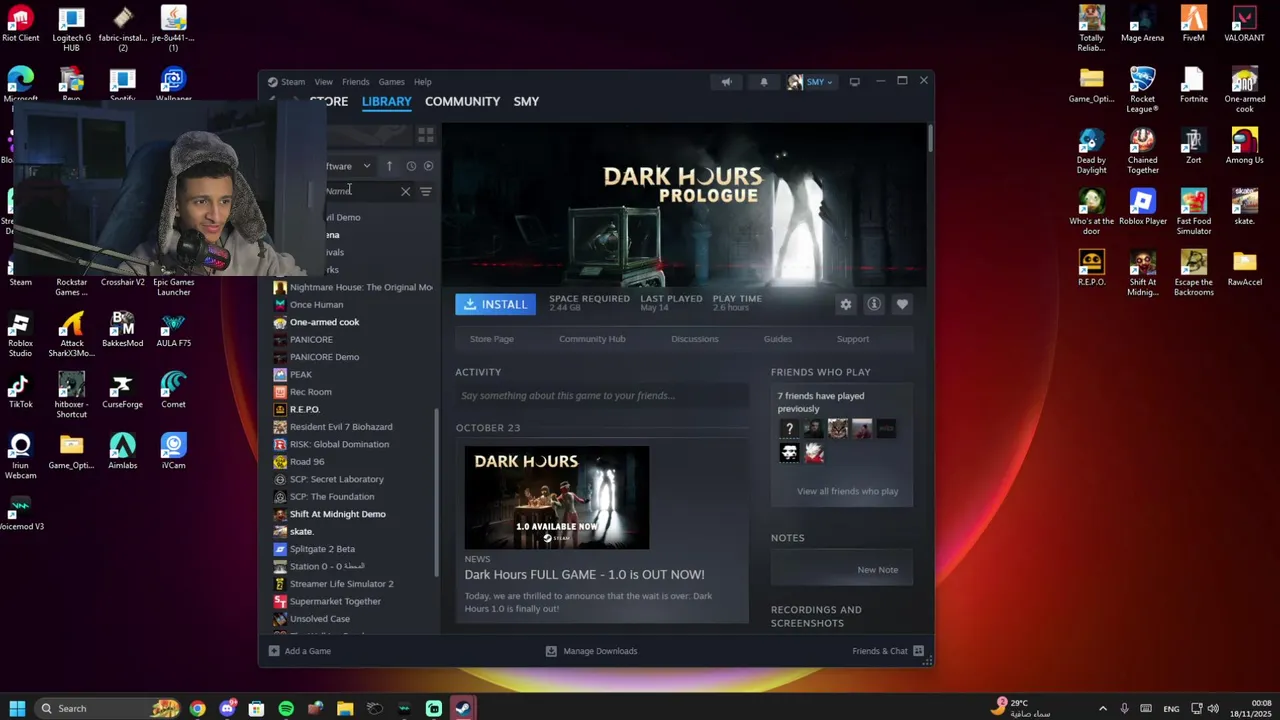Show game info icon beside gear
Image resolution: width=1280 pixels, height=720 pixels.
874,304
